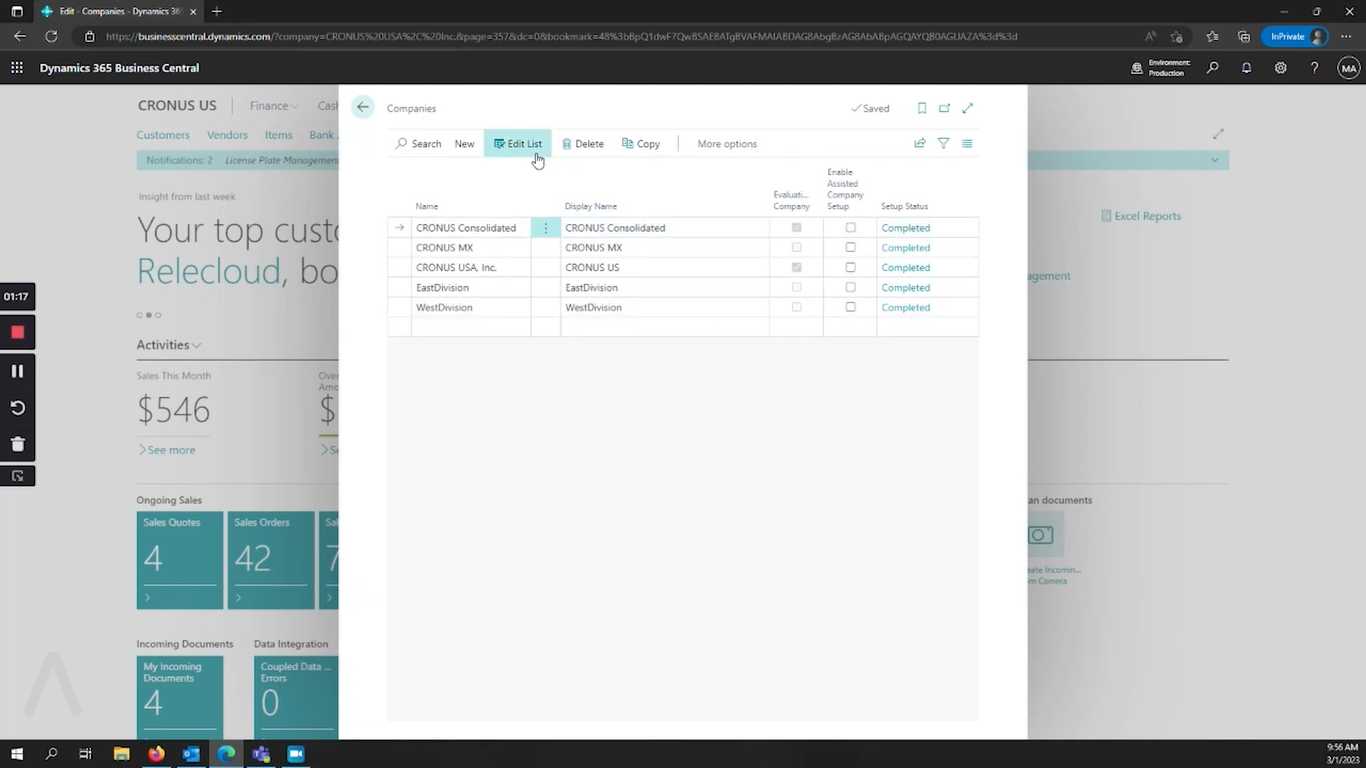Viewport: 1366px width, 768px height.
Task: Click the Edit List button
Action: pyautogui.click(x=517, y=144)
